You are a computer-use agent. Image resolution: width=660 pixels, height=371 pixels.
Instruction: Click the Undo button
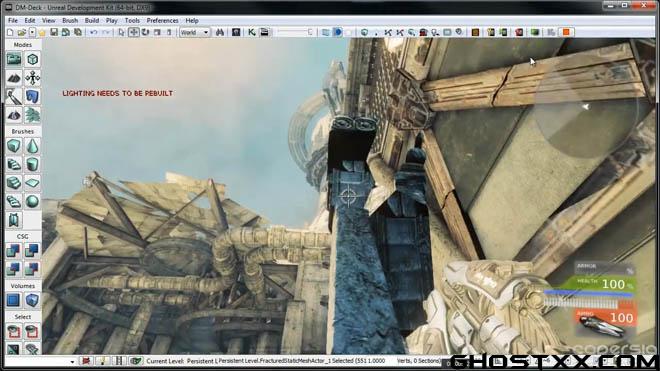pos(93,32)
